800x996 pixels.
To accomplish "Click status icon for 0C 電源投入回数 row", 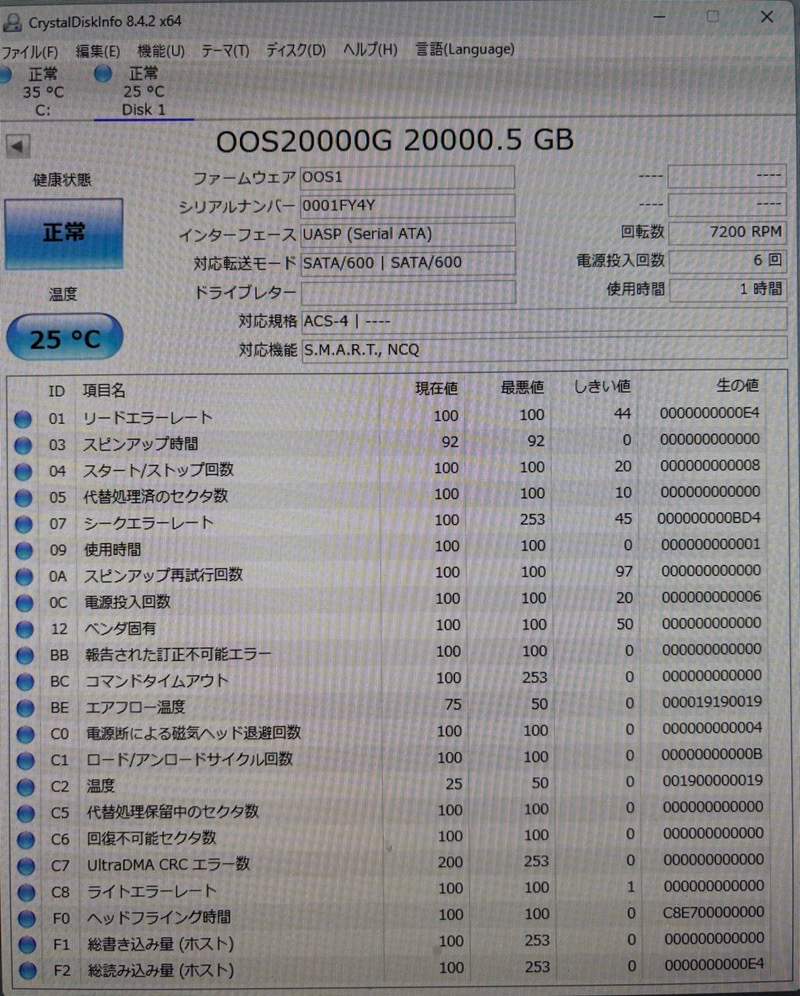I will pyautogui.click(x=24, y=602).
